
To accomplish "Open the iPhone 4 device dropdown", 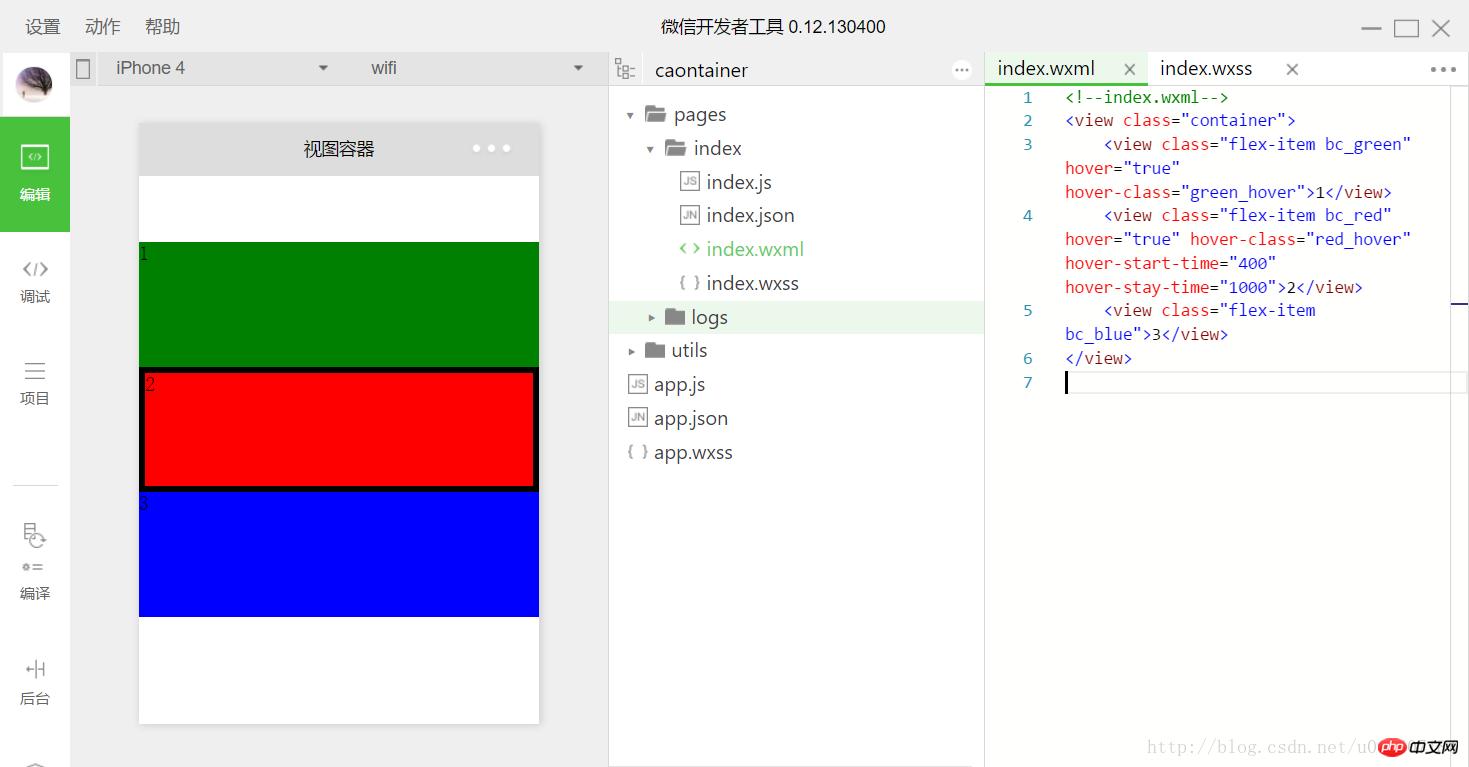I will 222,68.
